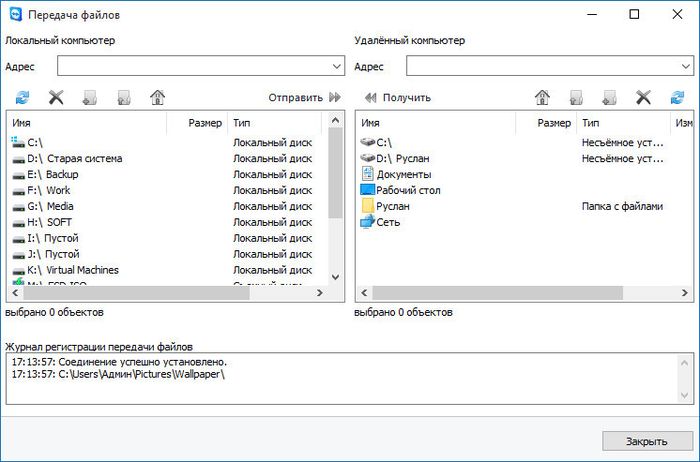Refresh the remote computer file list
The width and height of the screenshot is (700, 462).
(678, 98)
